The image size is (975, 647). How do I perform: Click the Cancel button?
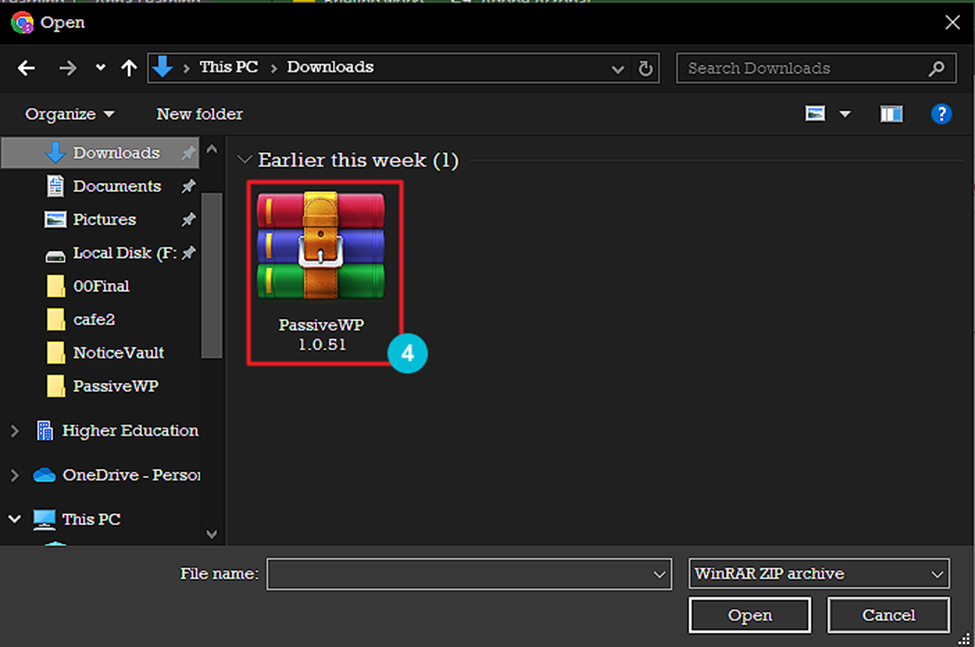pos(889,615)
